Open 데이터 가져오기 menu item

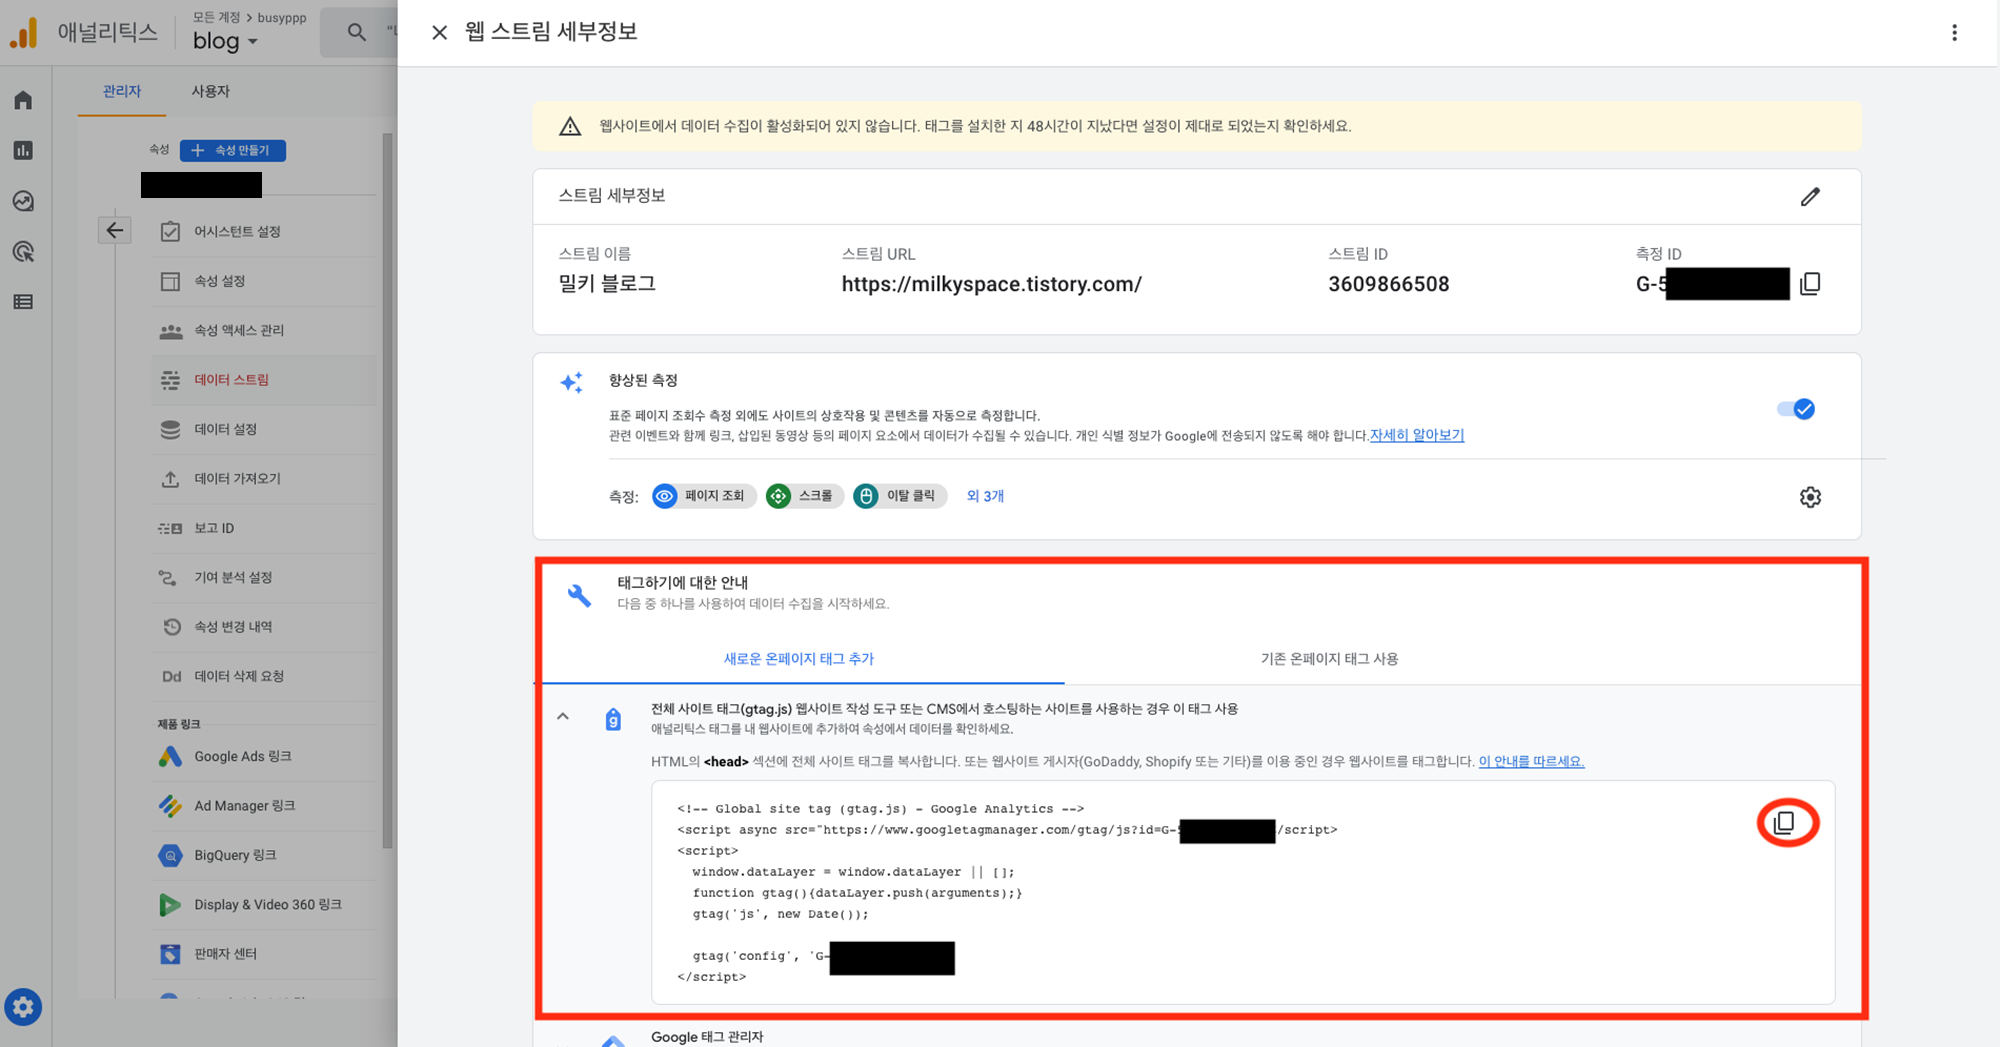[264, 479]
